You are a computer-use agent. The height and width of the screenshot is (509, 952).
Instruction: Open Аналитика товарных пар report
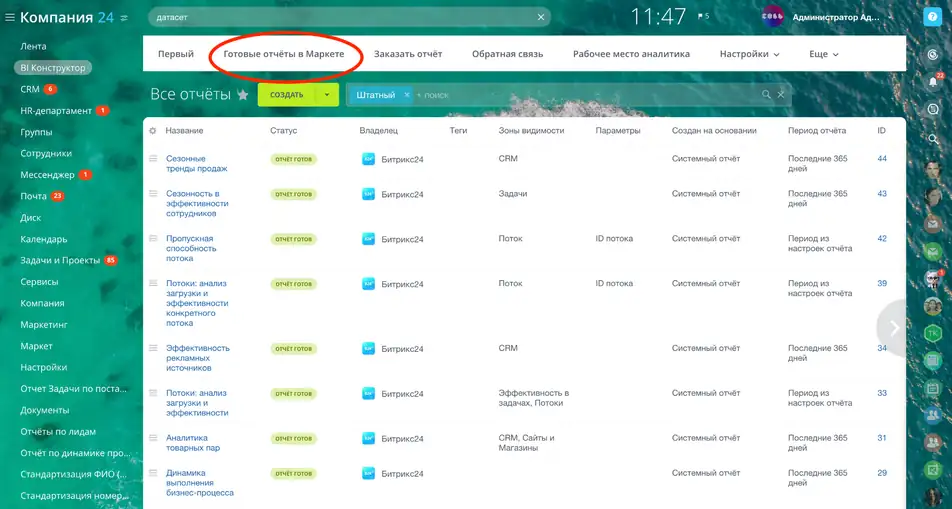tap(193, 443)
